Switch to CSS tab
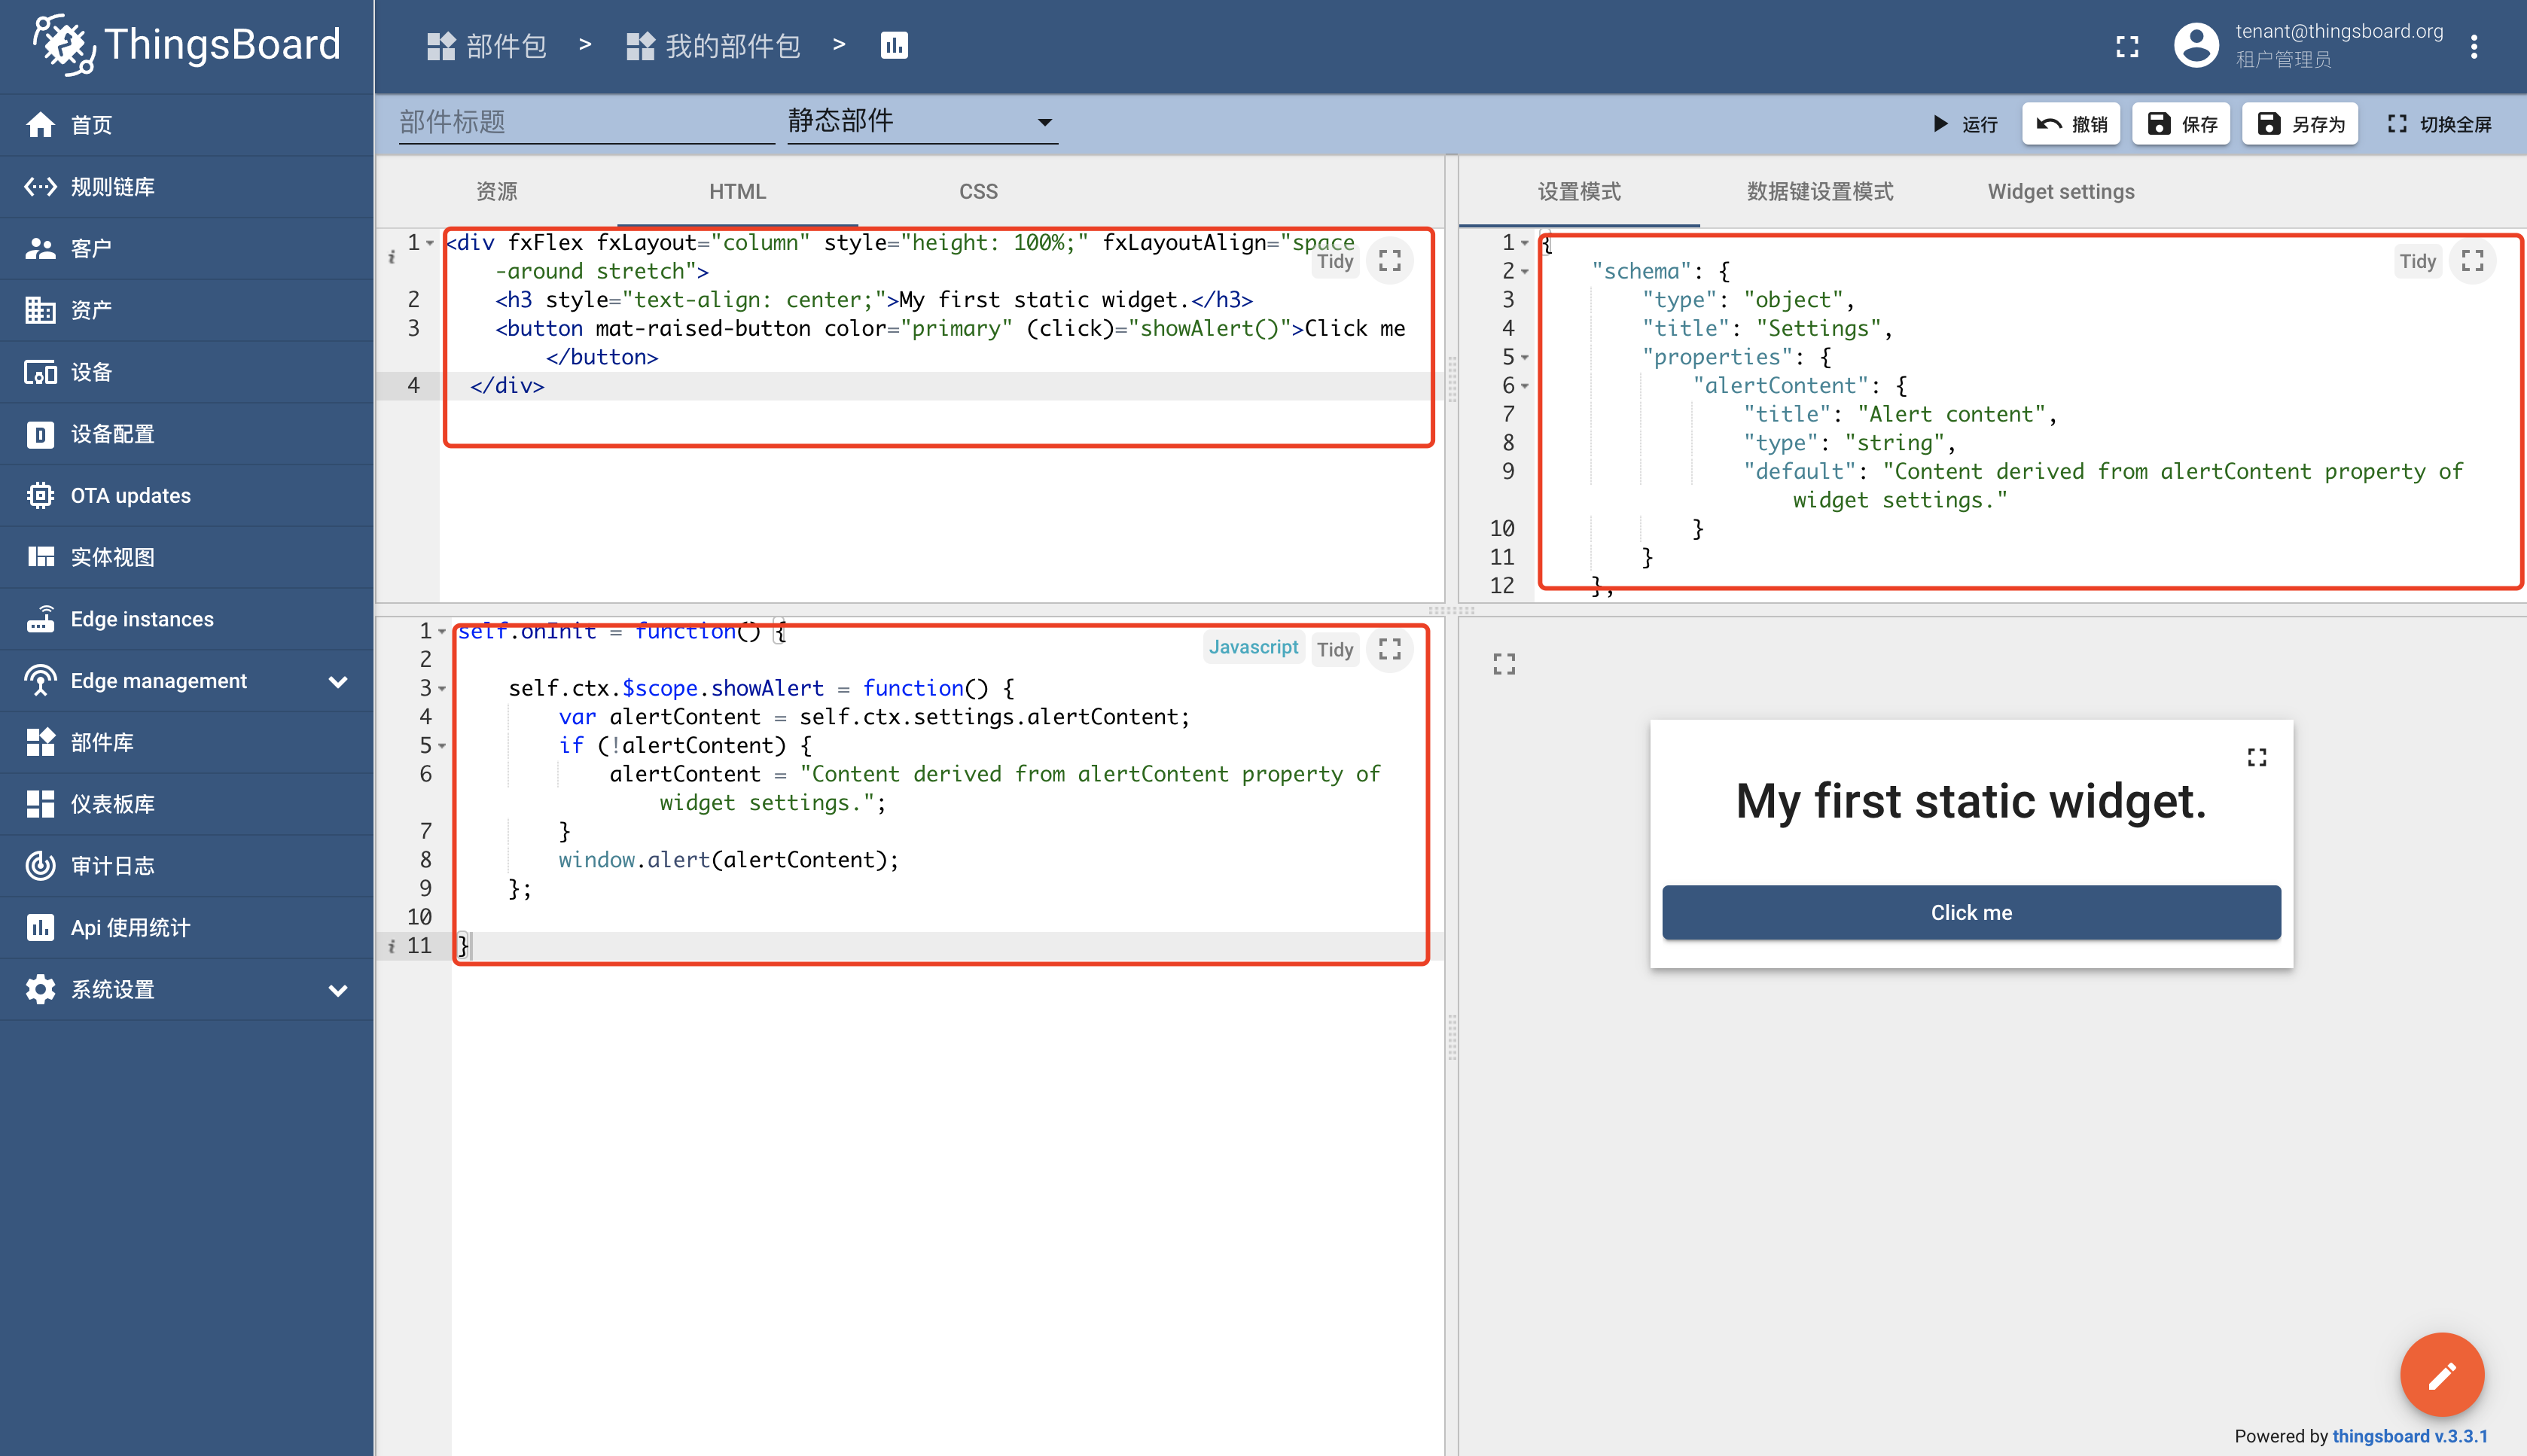The height and width of the screenshot is (1456, 2527). [978, 191]
